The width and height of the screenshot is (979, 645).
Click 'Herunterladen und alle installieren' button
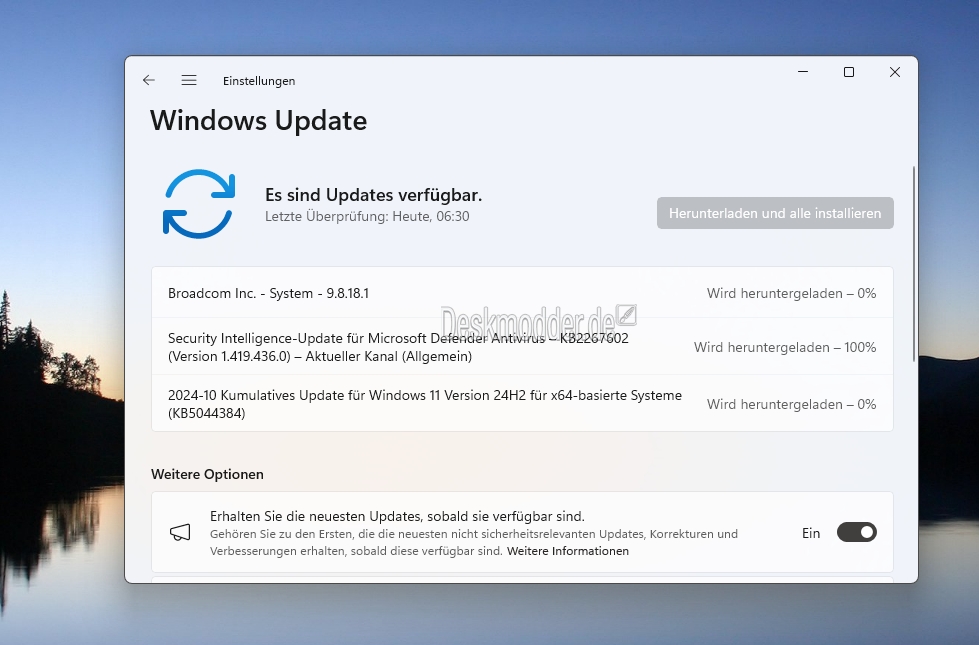point(775,213)
